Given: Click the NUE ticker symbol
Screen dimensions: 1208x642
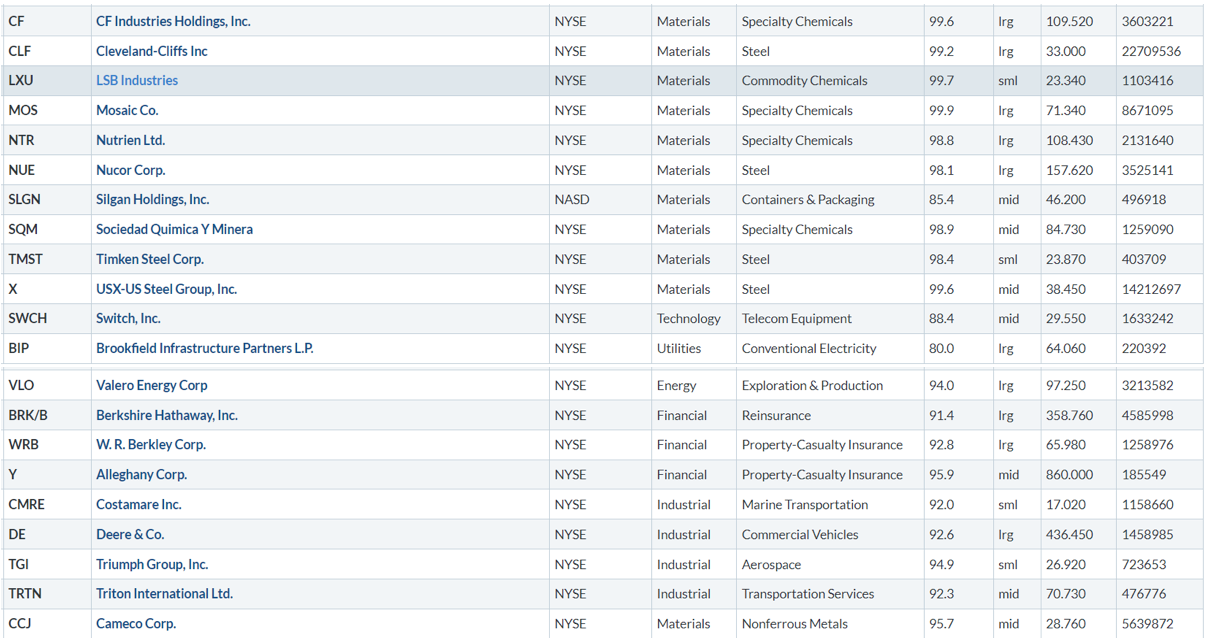Looking at the screenshot, I should coord(22,170).
